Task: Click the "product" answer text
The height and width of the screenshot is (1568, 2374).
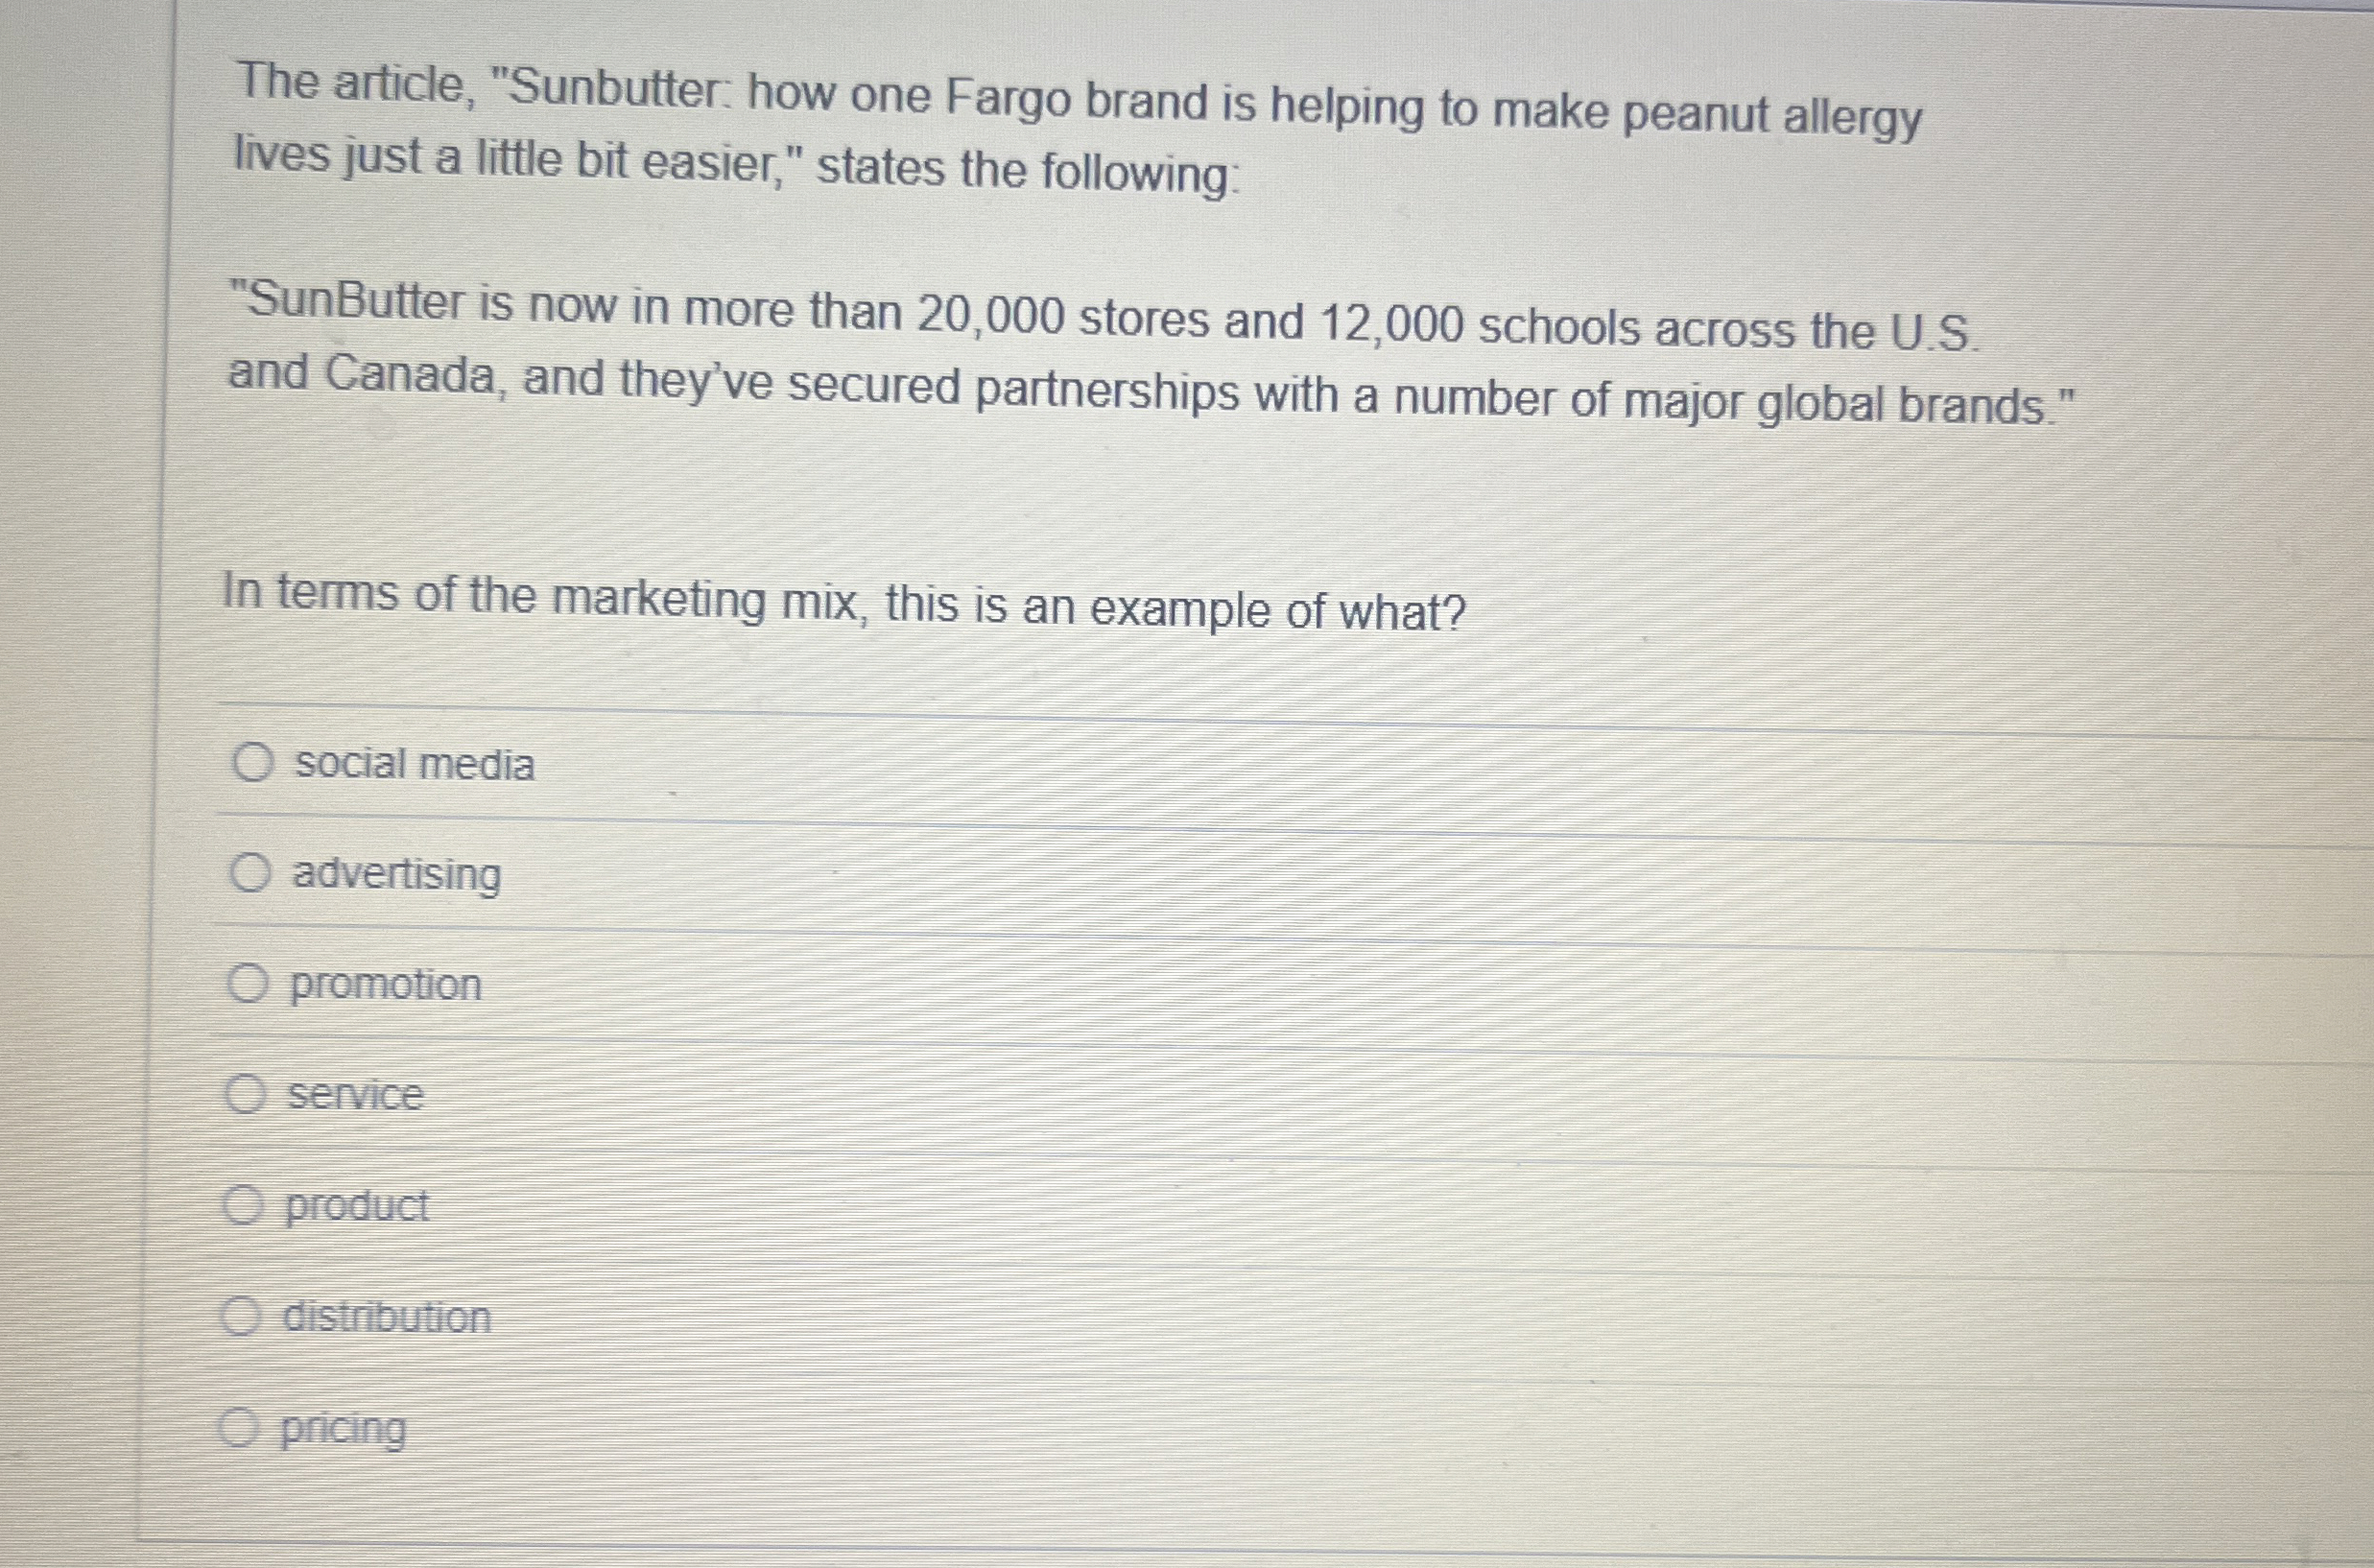Action: click(357, 1207)
